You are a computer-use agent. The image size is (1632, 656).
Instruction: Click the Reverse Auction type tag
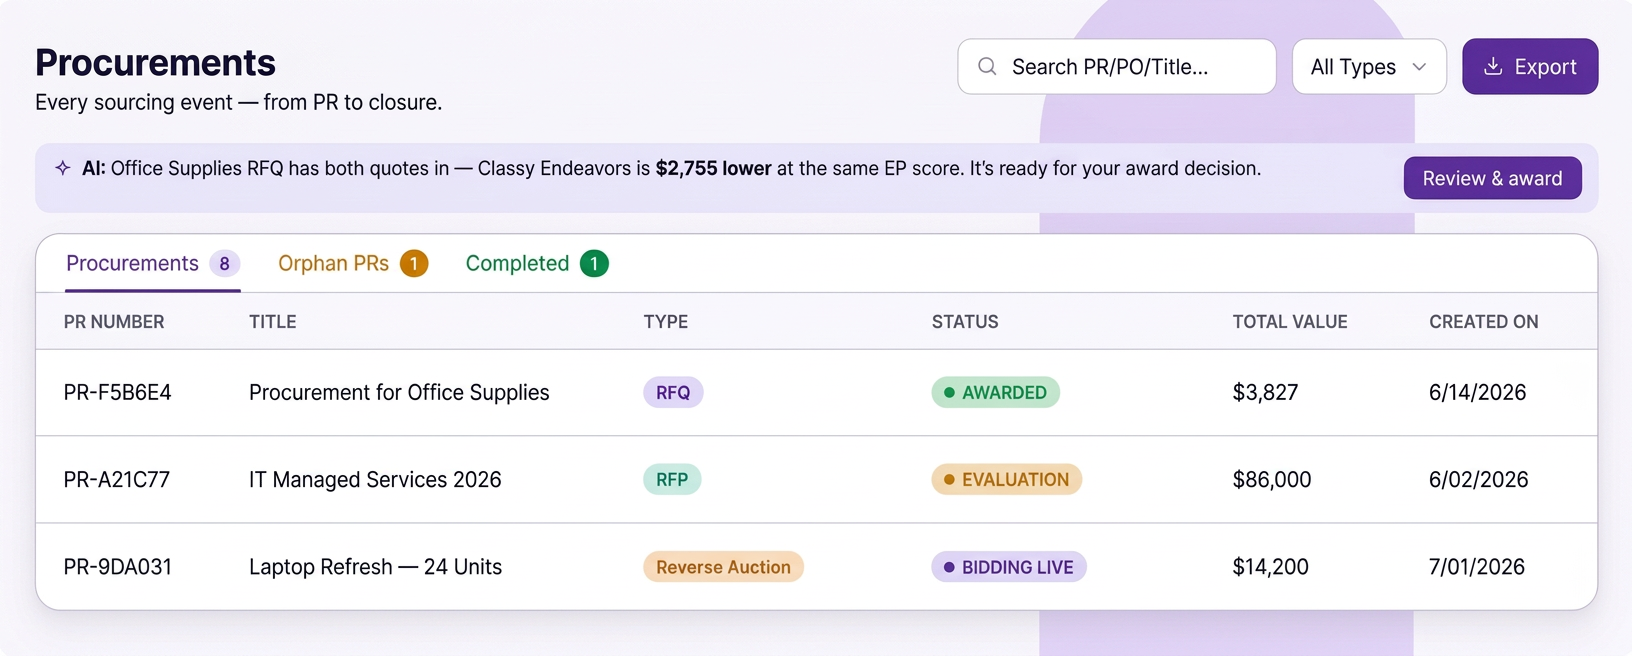pos(723,566)
